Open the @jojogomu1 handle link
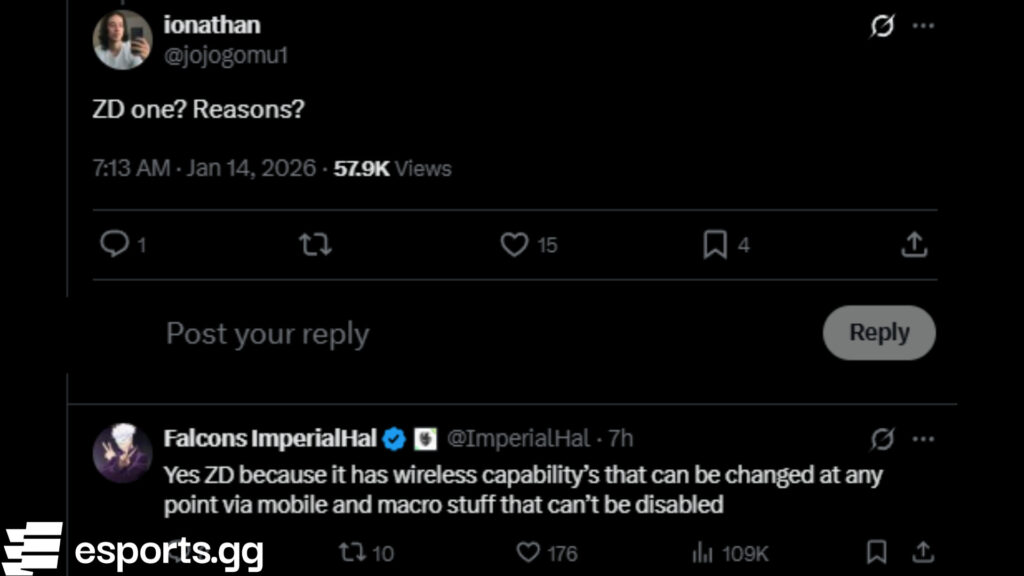 click(225, 56)
